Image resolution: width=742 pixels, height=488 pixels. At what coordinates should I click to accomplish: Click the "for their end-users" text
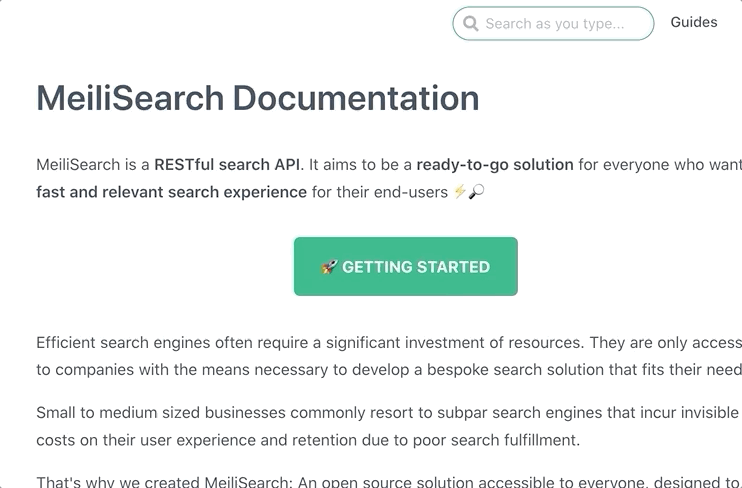pos(380,191)
